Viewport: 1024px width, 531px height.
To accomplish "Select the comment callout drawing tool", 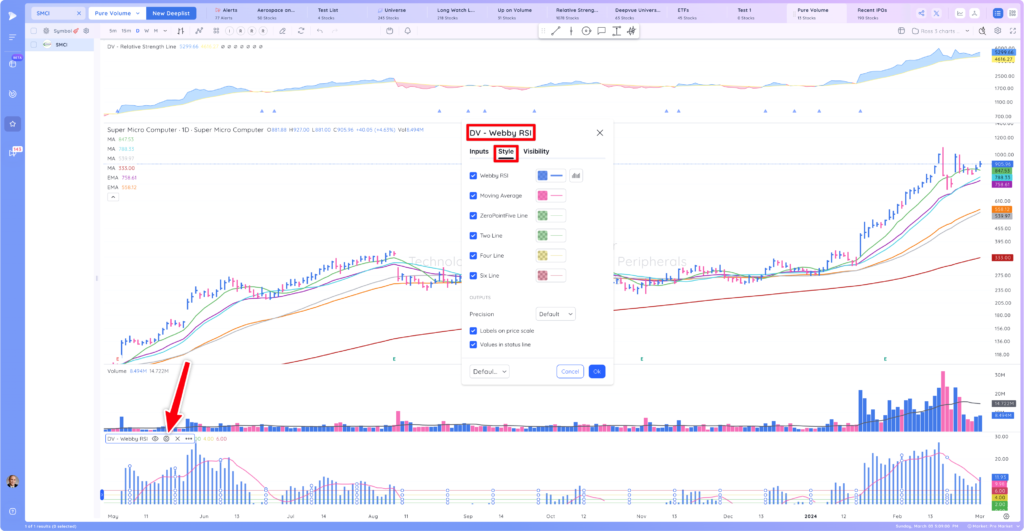I will coord(601,31).
